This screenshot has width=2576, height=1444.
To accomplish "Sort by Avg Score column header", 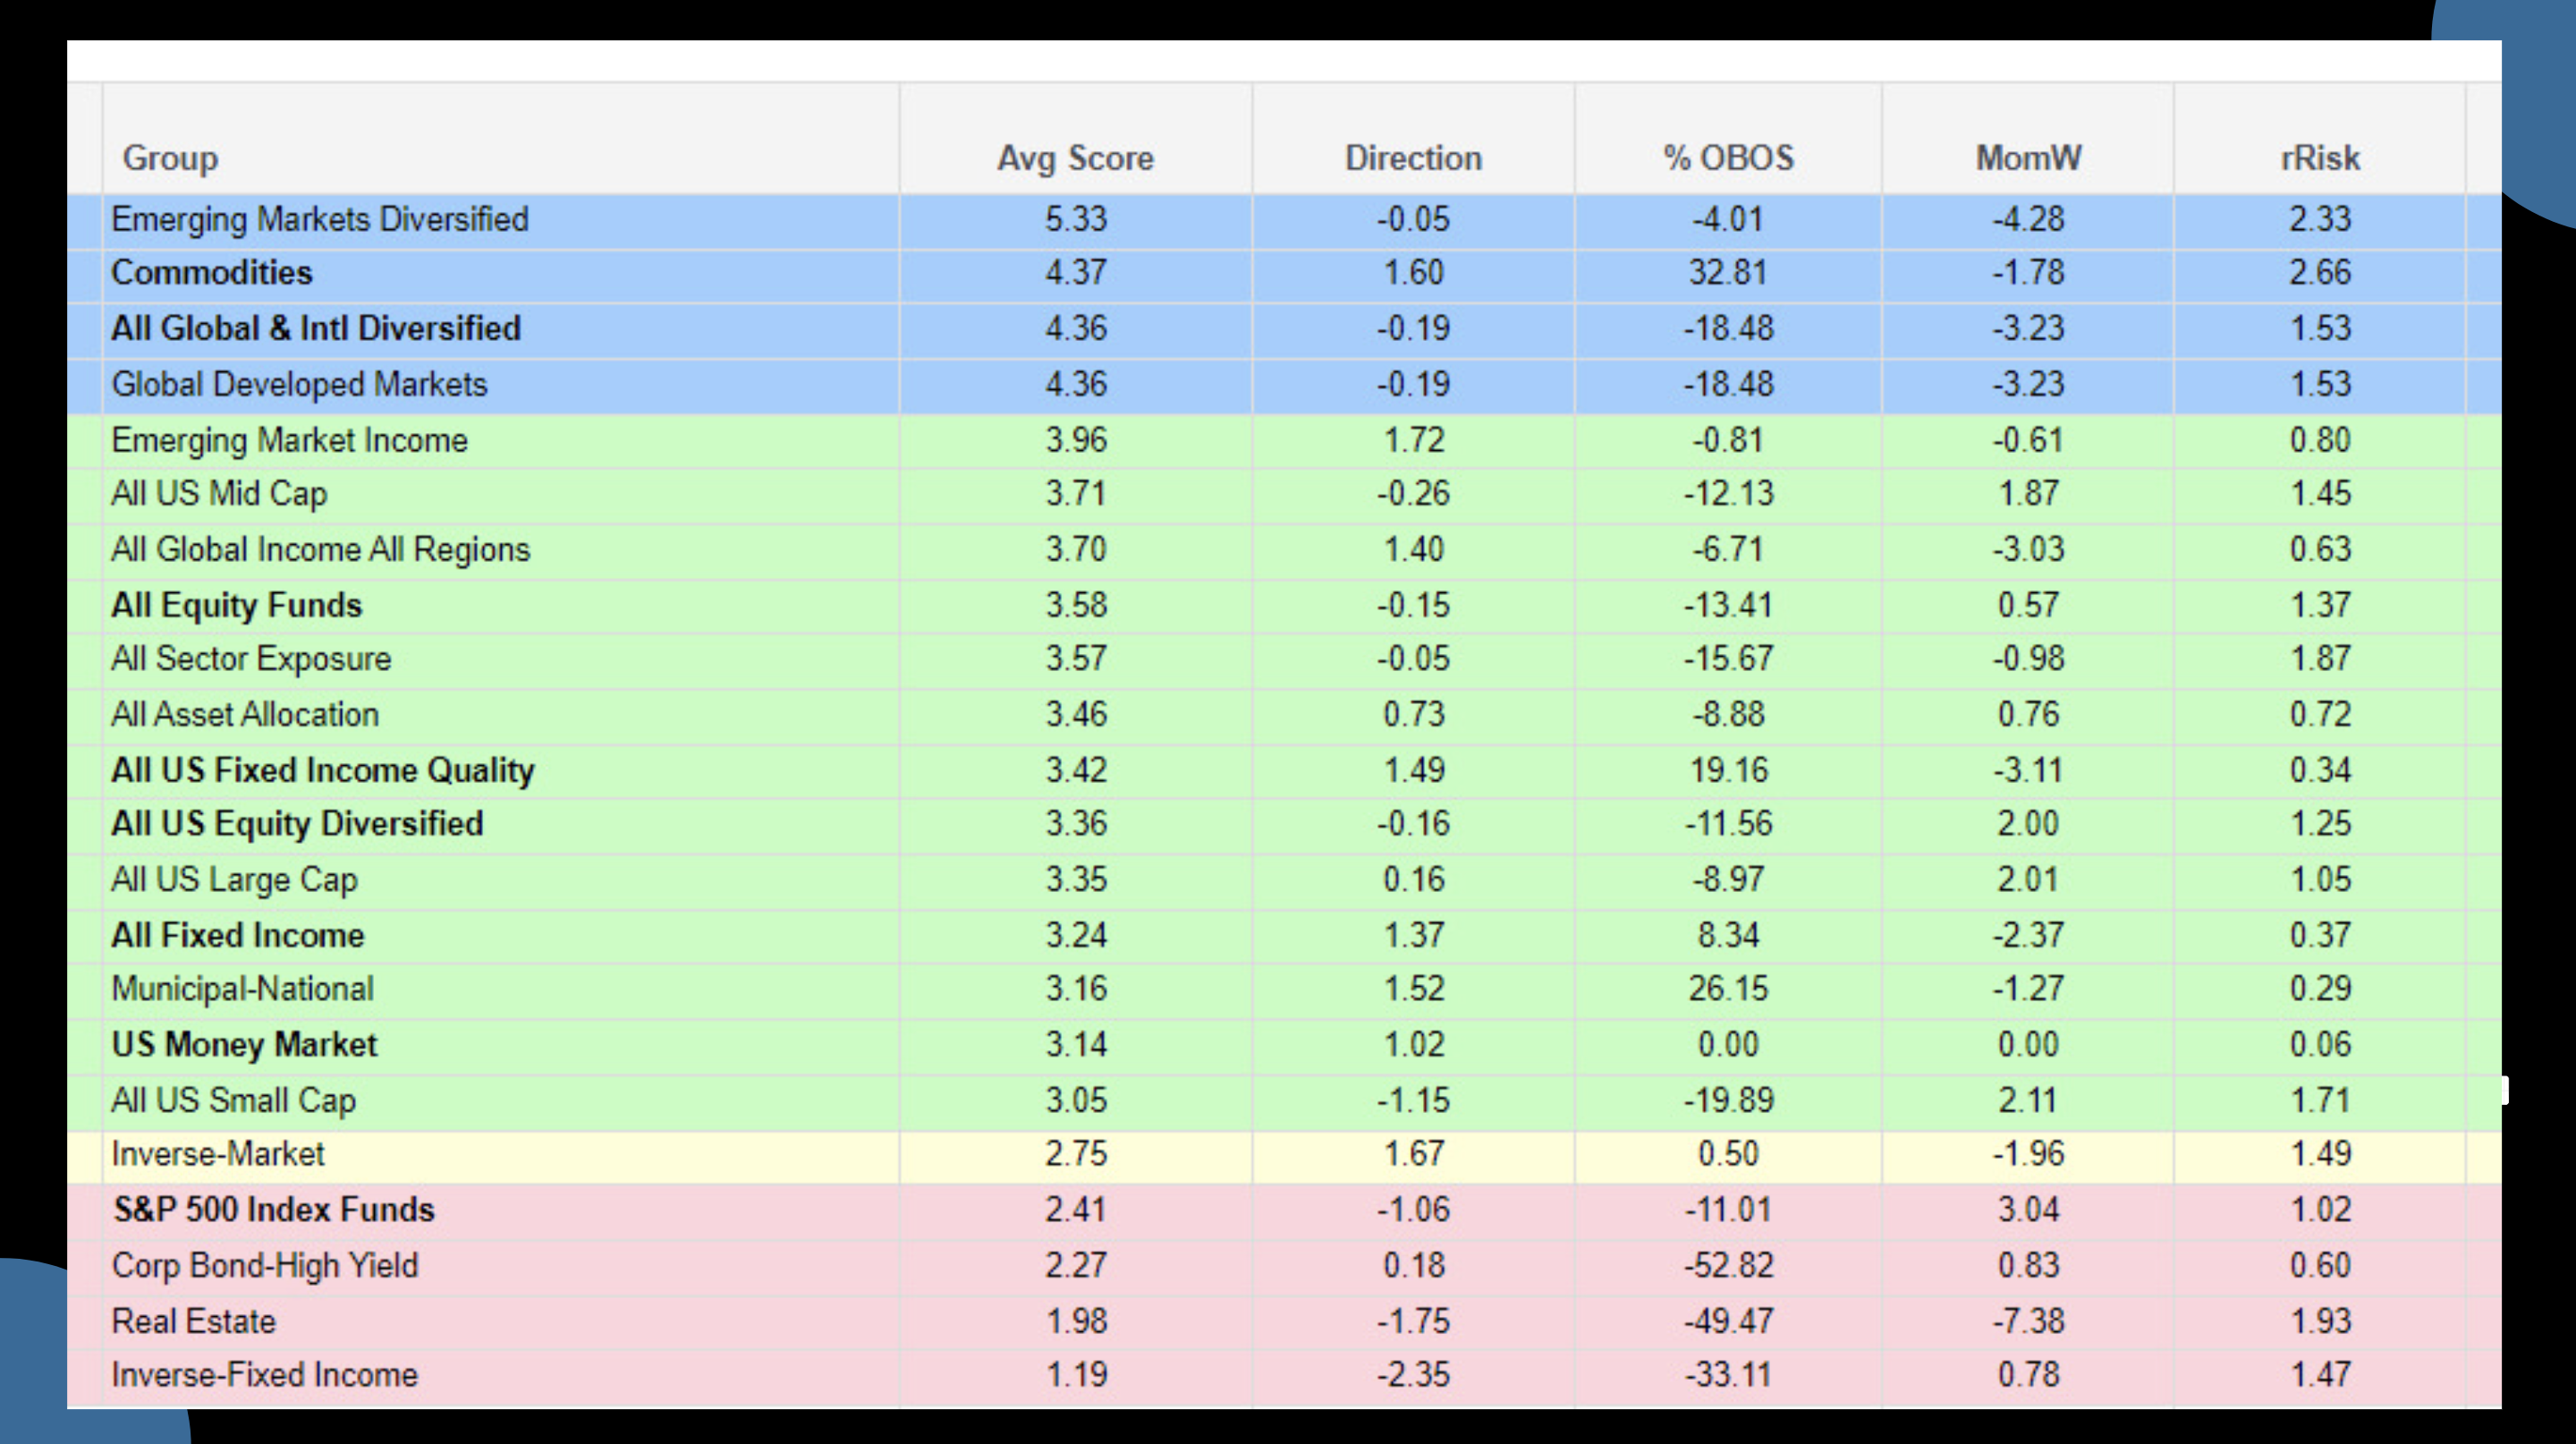I will 1075,158.
